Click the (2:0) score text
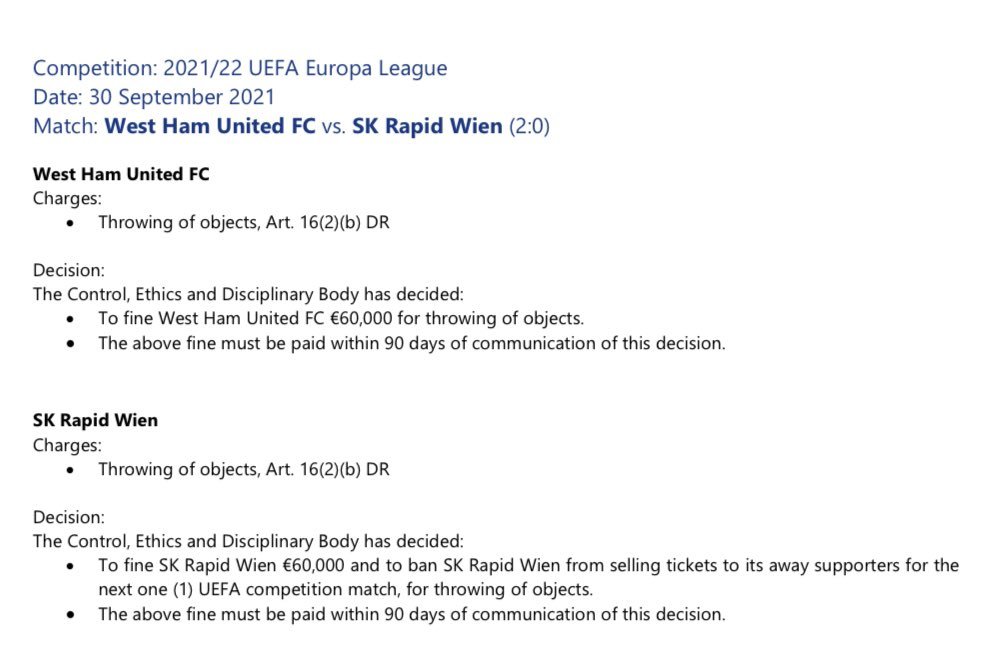 (529, 126)
